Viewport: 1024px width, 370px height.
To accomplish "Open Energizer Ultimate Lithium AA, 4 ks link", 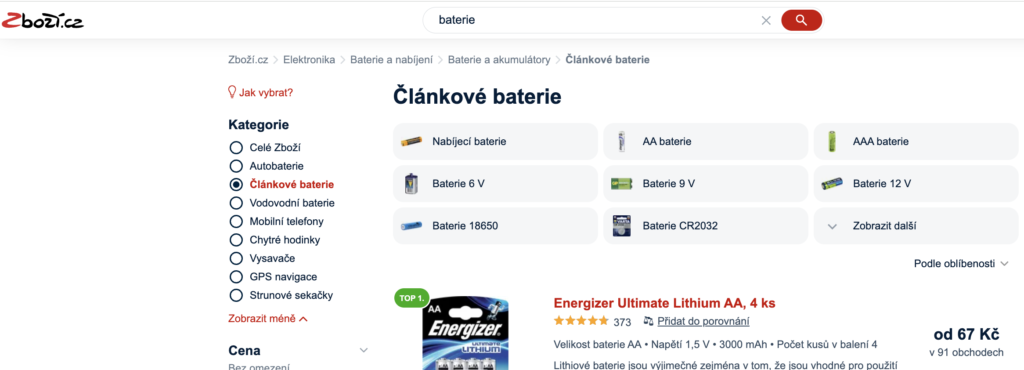I will (664, 303).
